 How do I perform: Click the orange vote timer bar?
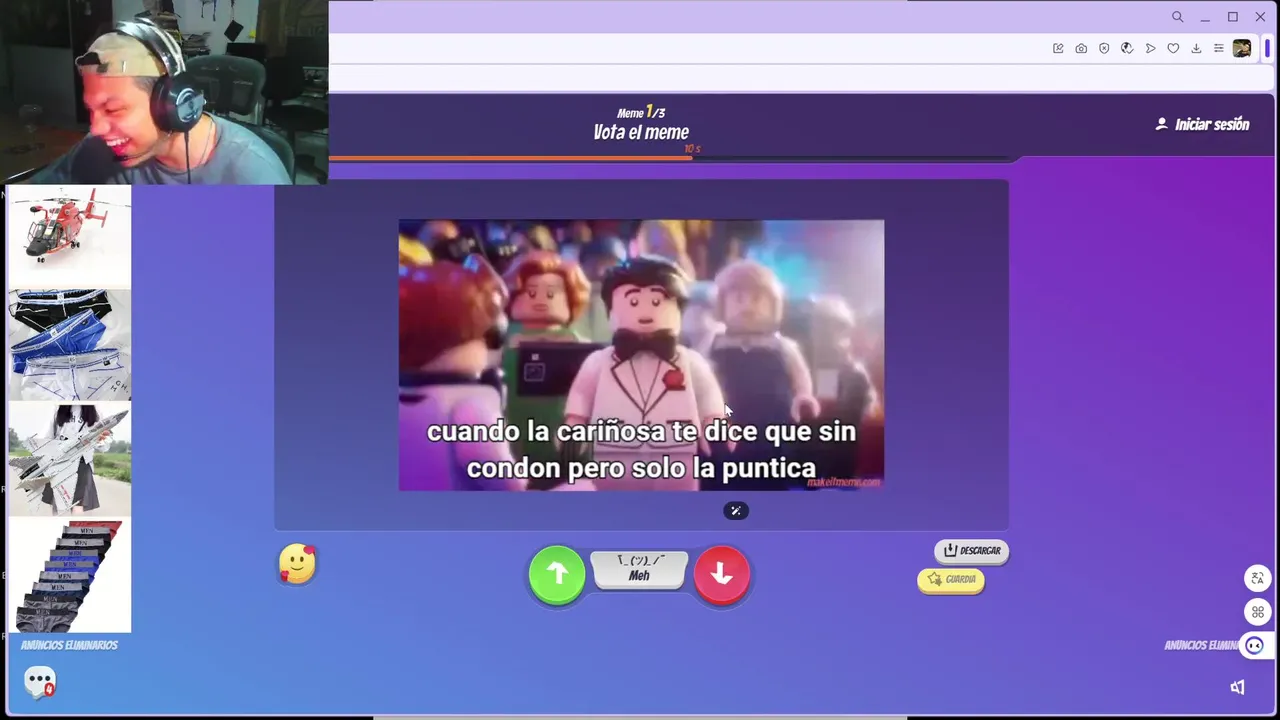click(510, 158)
